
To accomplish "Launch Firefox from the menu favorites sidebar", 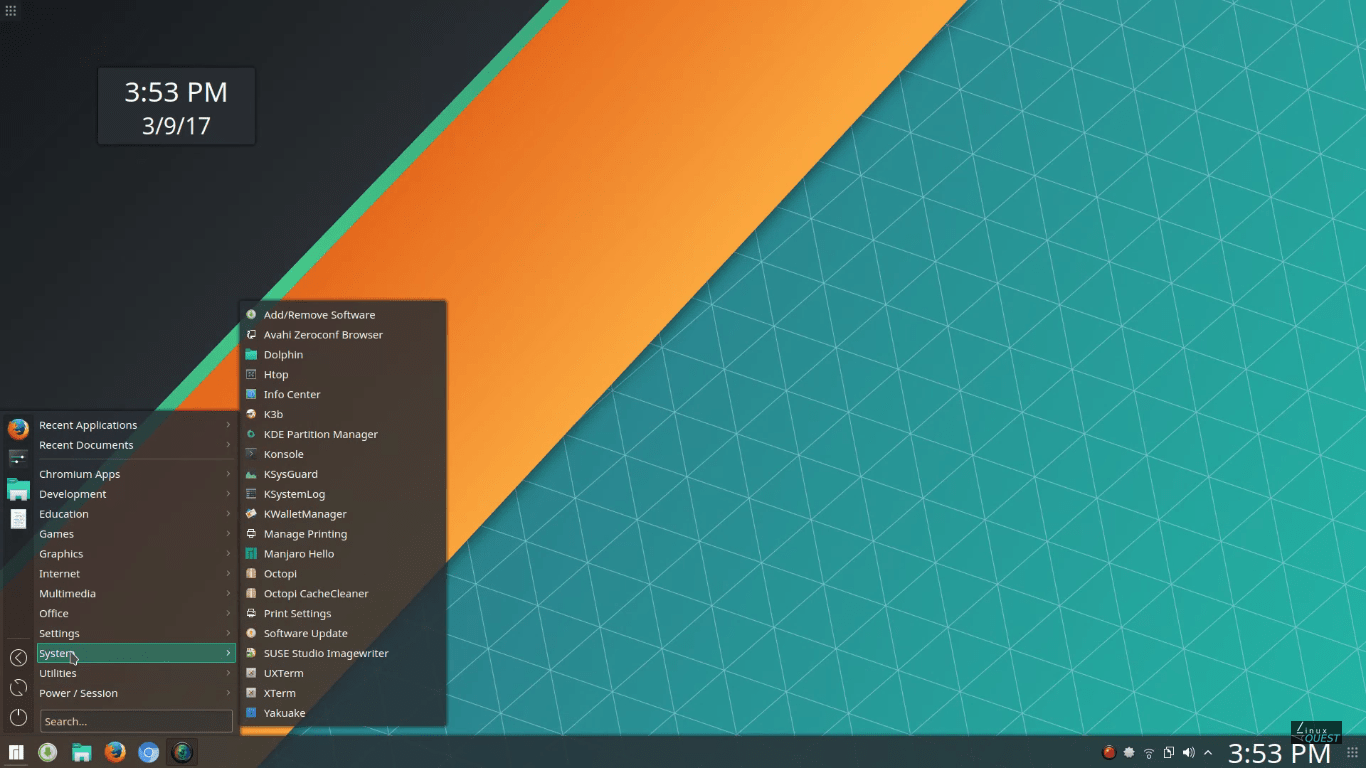I will coord(18,429).
